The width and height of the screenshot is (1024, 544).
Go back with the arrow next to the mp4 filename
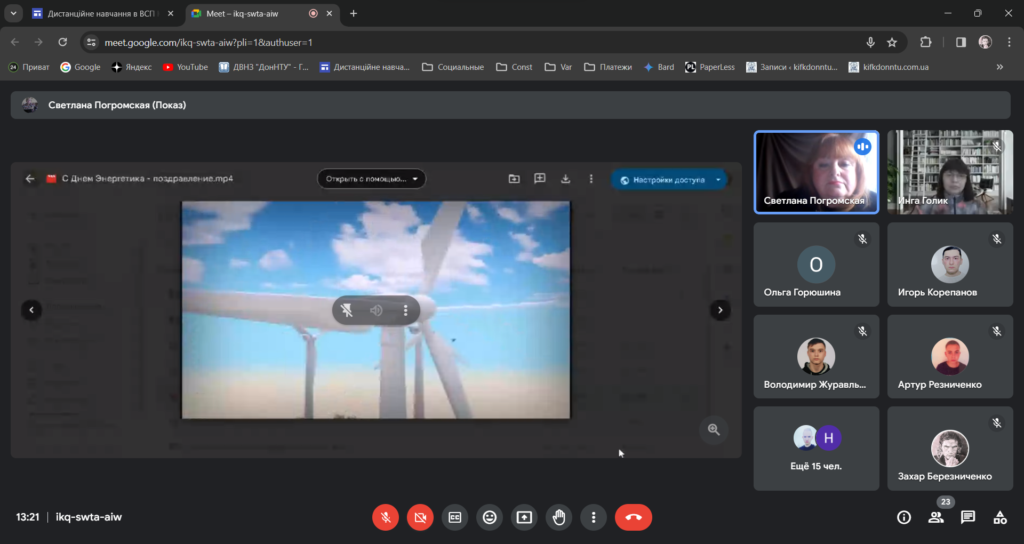point(30,178)
